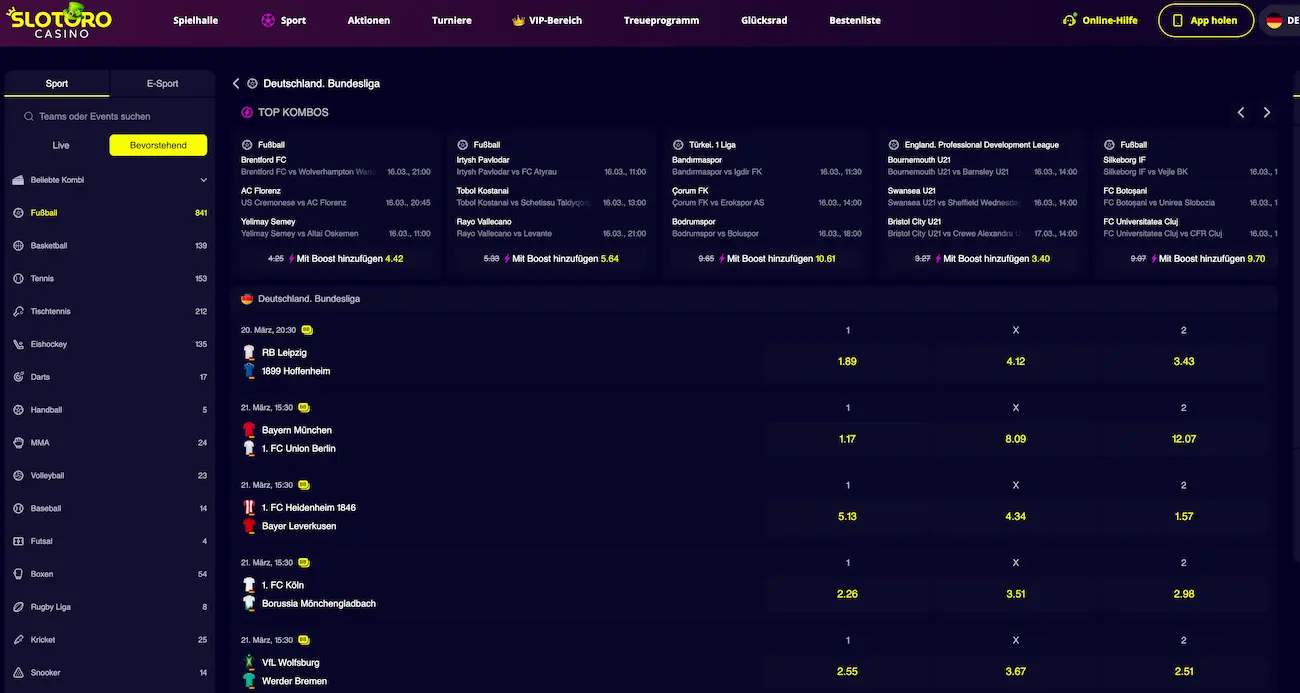The height and width of the screenshot is (693, 1300).
Task: Switch to Live events toggle
Action: click(61, 145)
